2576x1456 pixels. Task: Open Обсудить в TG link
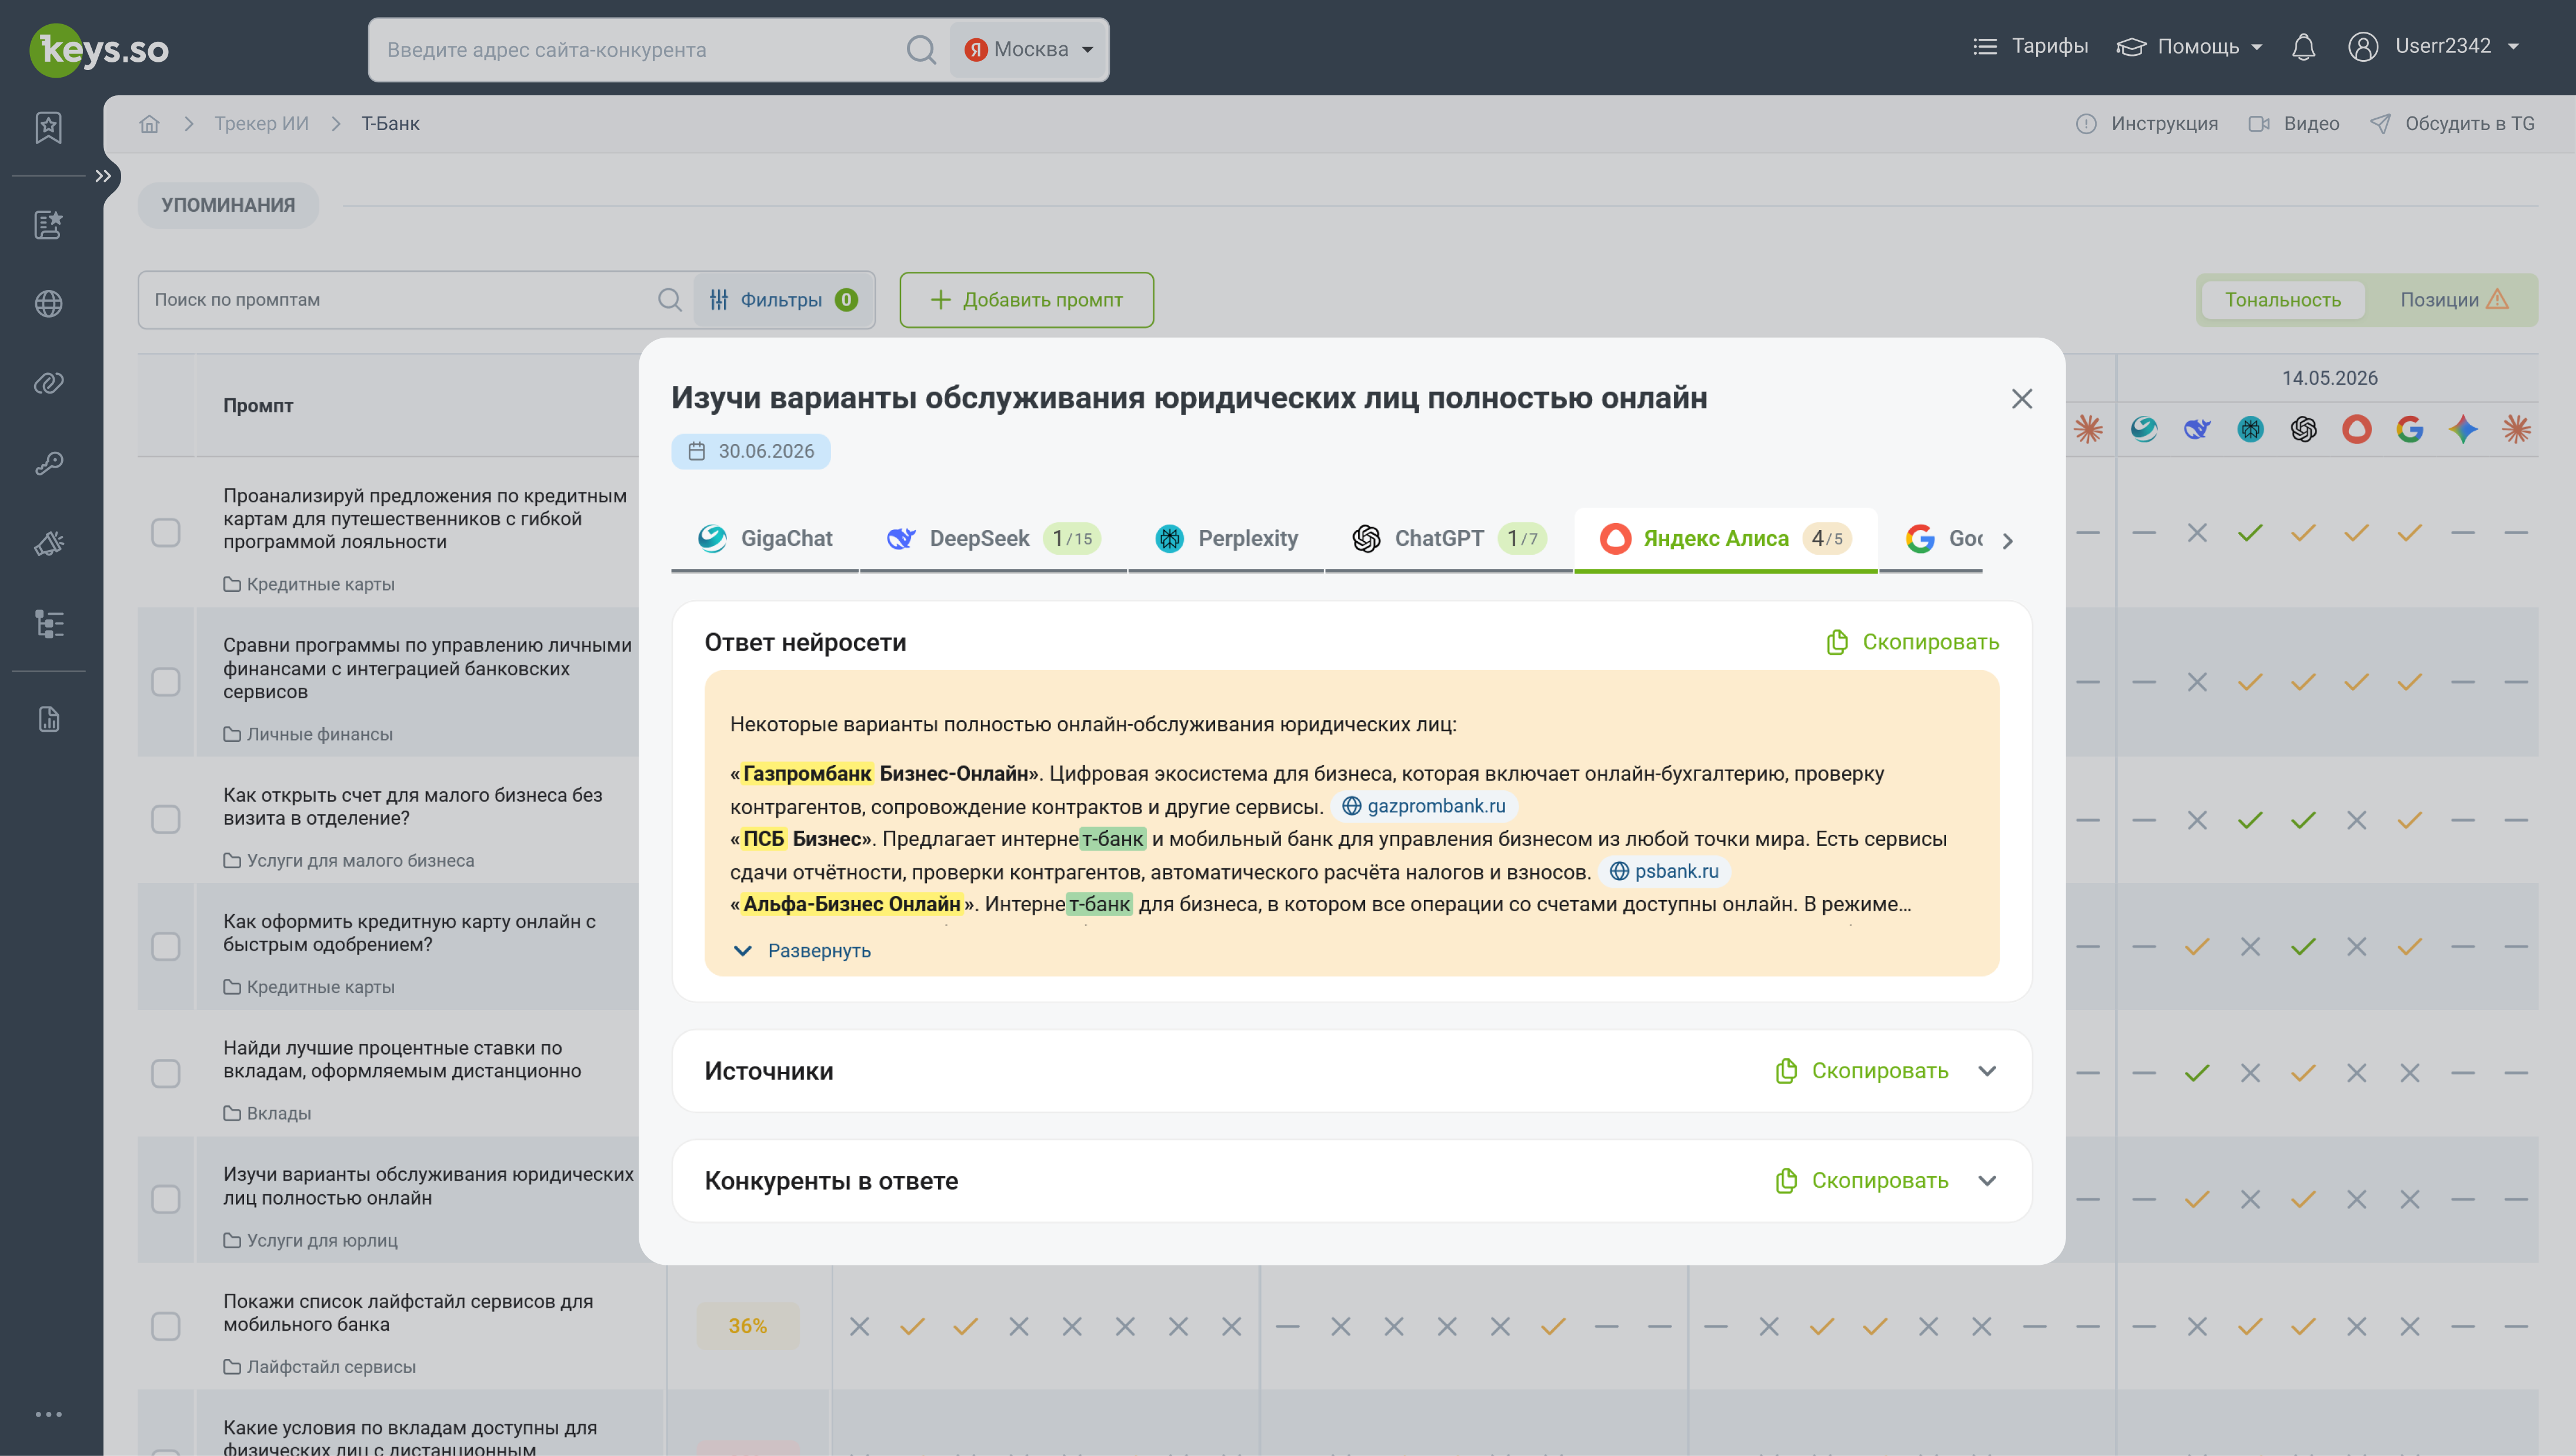(2452, 124)
